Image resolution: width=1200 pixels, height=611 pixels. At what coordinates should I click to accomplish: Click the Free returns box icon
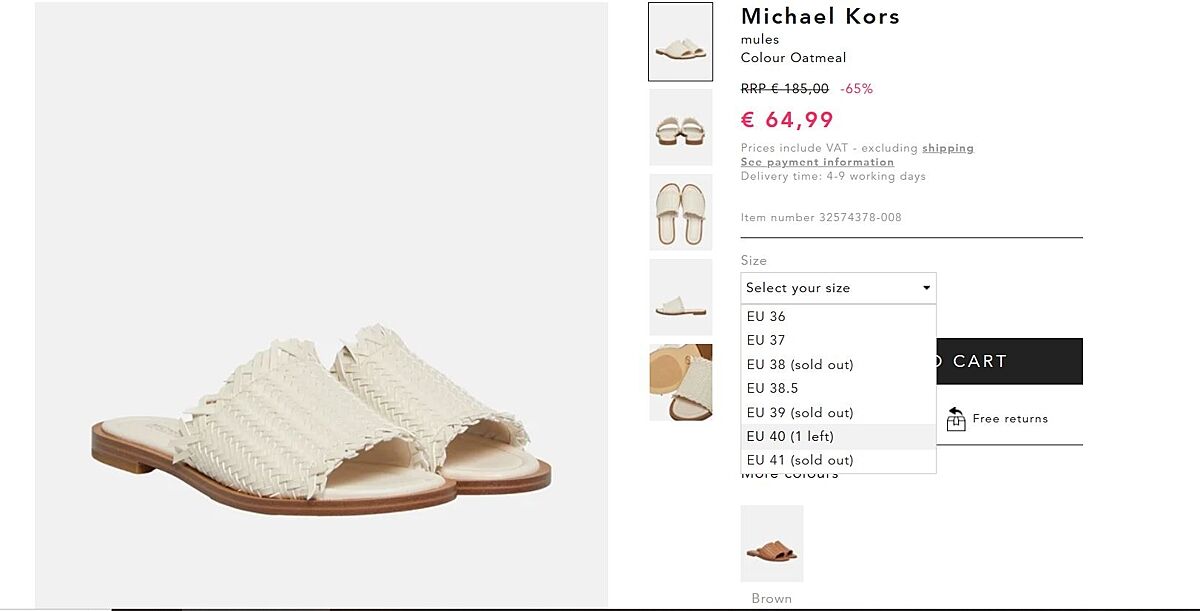tap(956, 419)
